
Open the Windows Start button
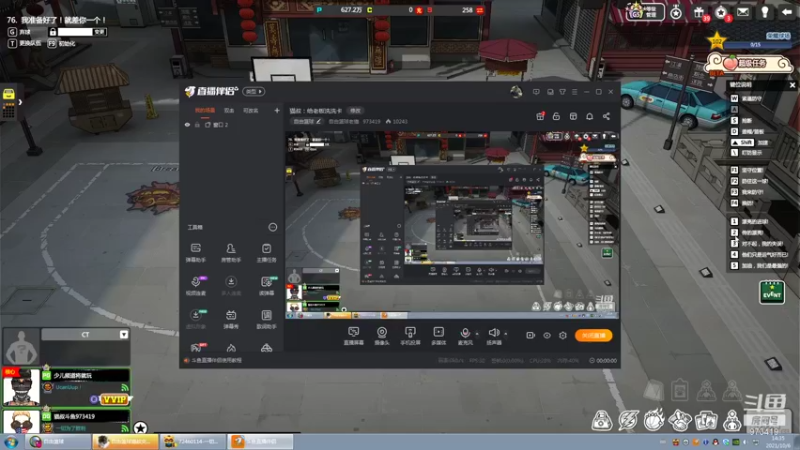click(11, 442)
